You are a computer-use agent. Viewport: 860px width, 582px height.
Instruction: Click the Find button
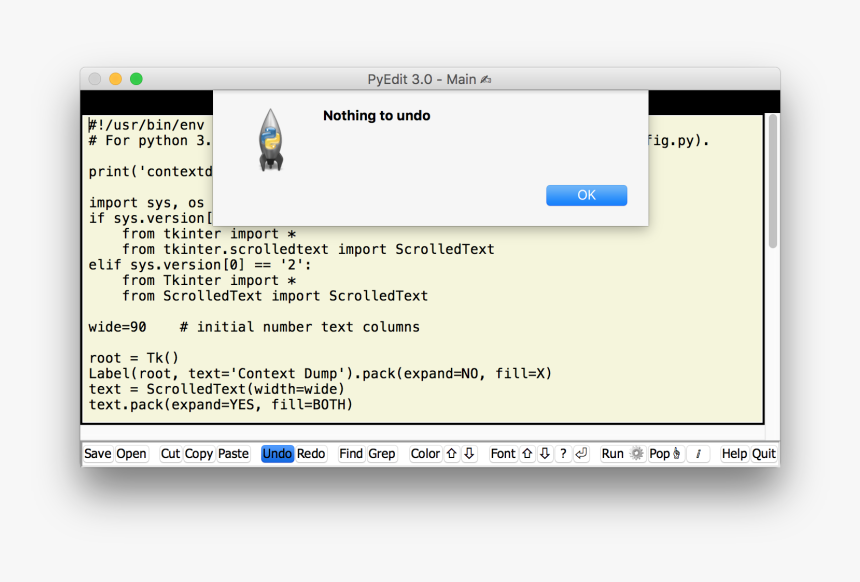tap(351, 454)
